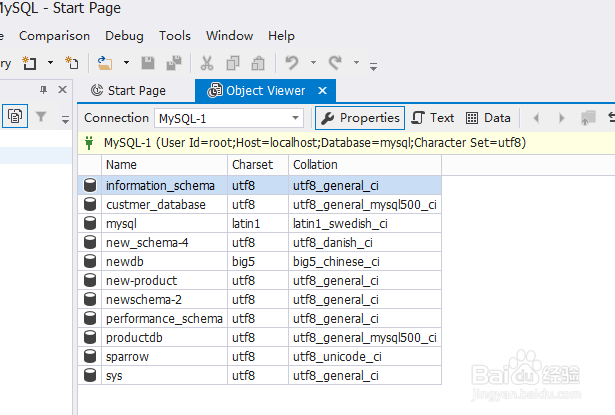
Task: Click the Cut scissors icon
Action: [207, 63]
